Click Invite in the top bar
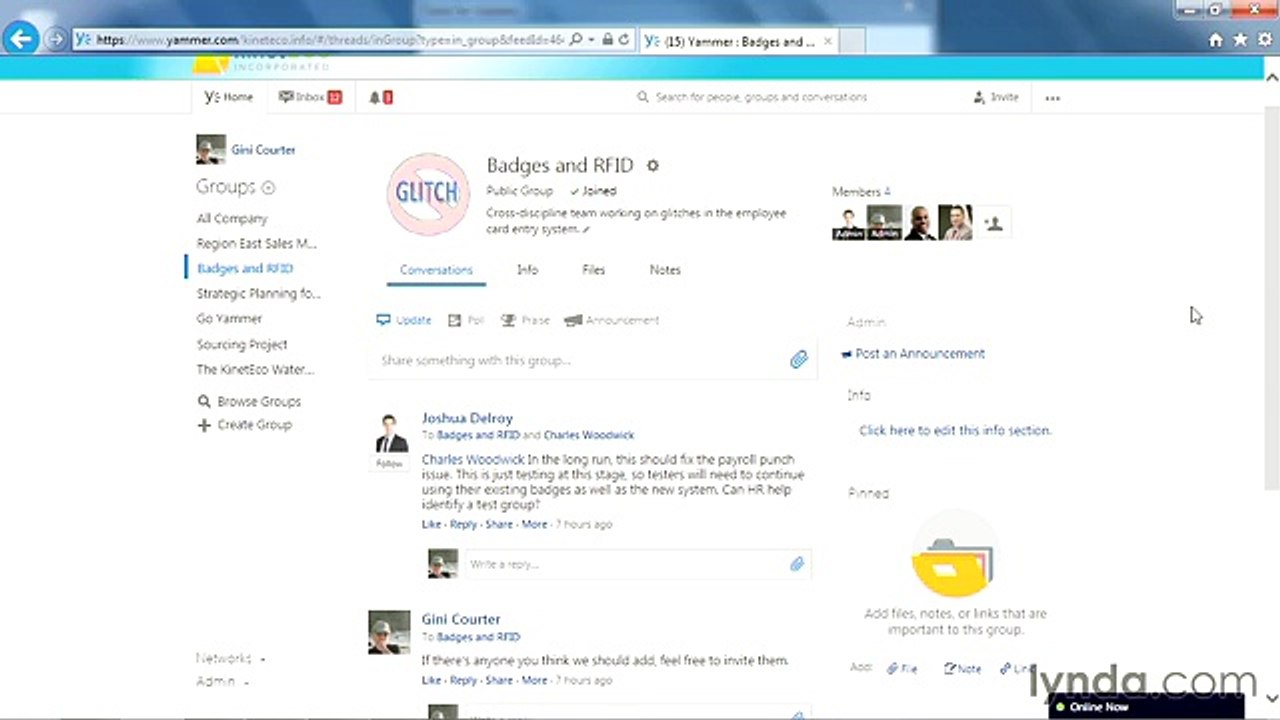Viewport: 1280px width, 720px height. tap(995, 97)
